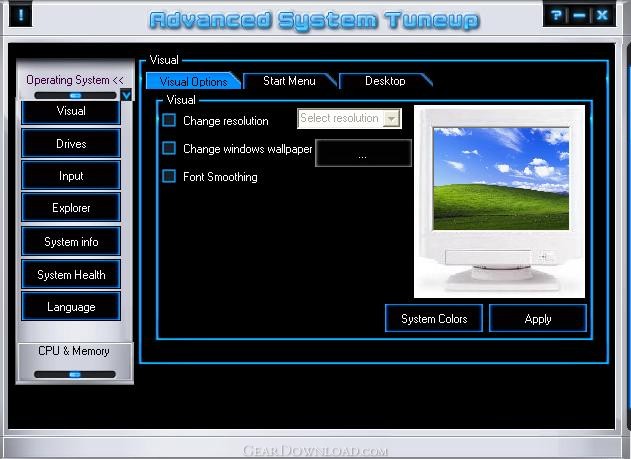Select the Visual Options tab

point(193,82)
